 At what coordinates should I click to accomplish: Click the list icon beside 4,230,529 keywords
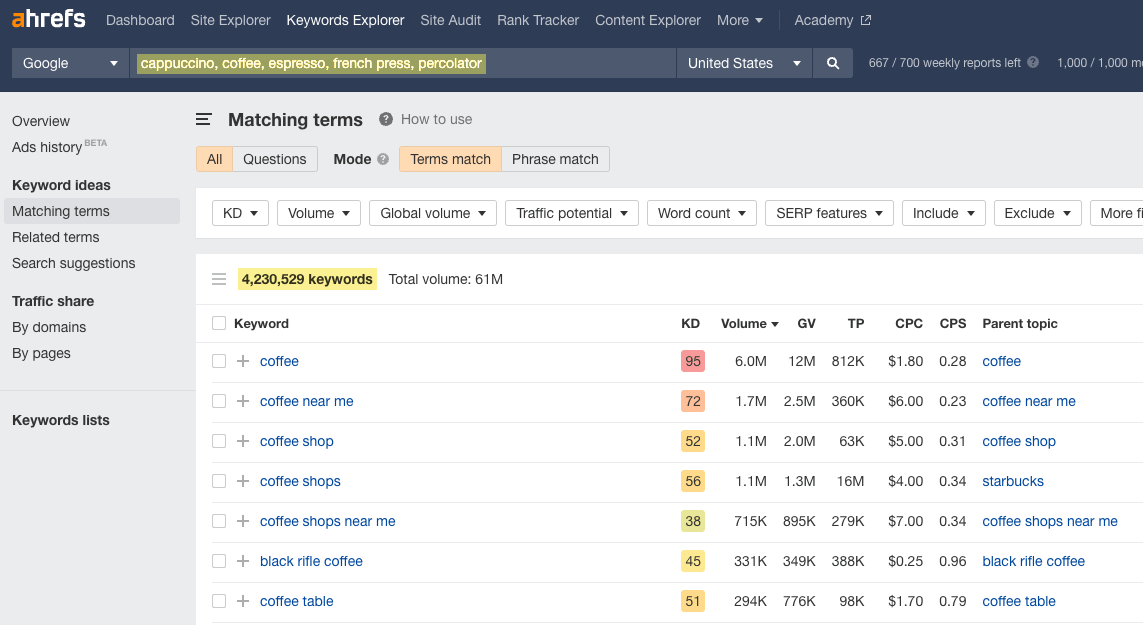pos(219,279)
